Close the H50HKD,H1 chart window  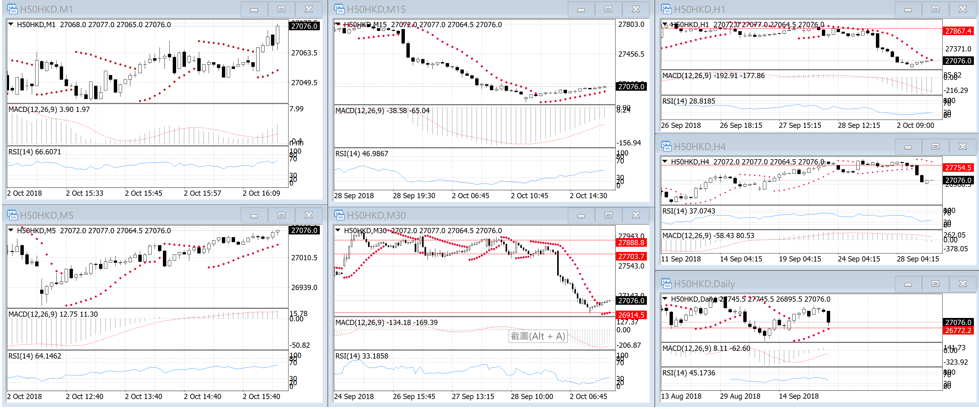pos(963,9)
